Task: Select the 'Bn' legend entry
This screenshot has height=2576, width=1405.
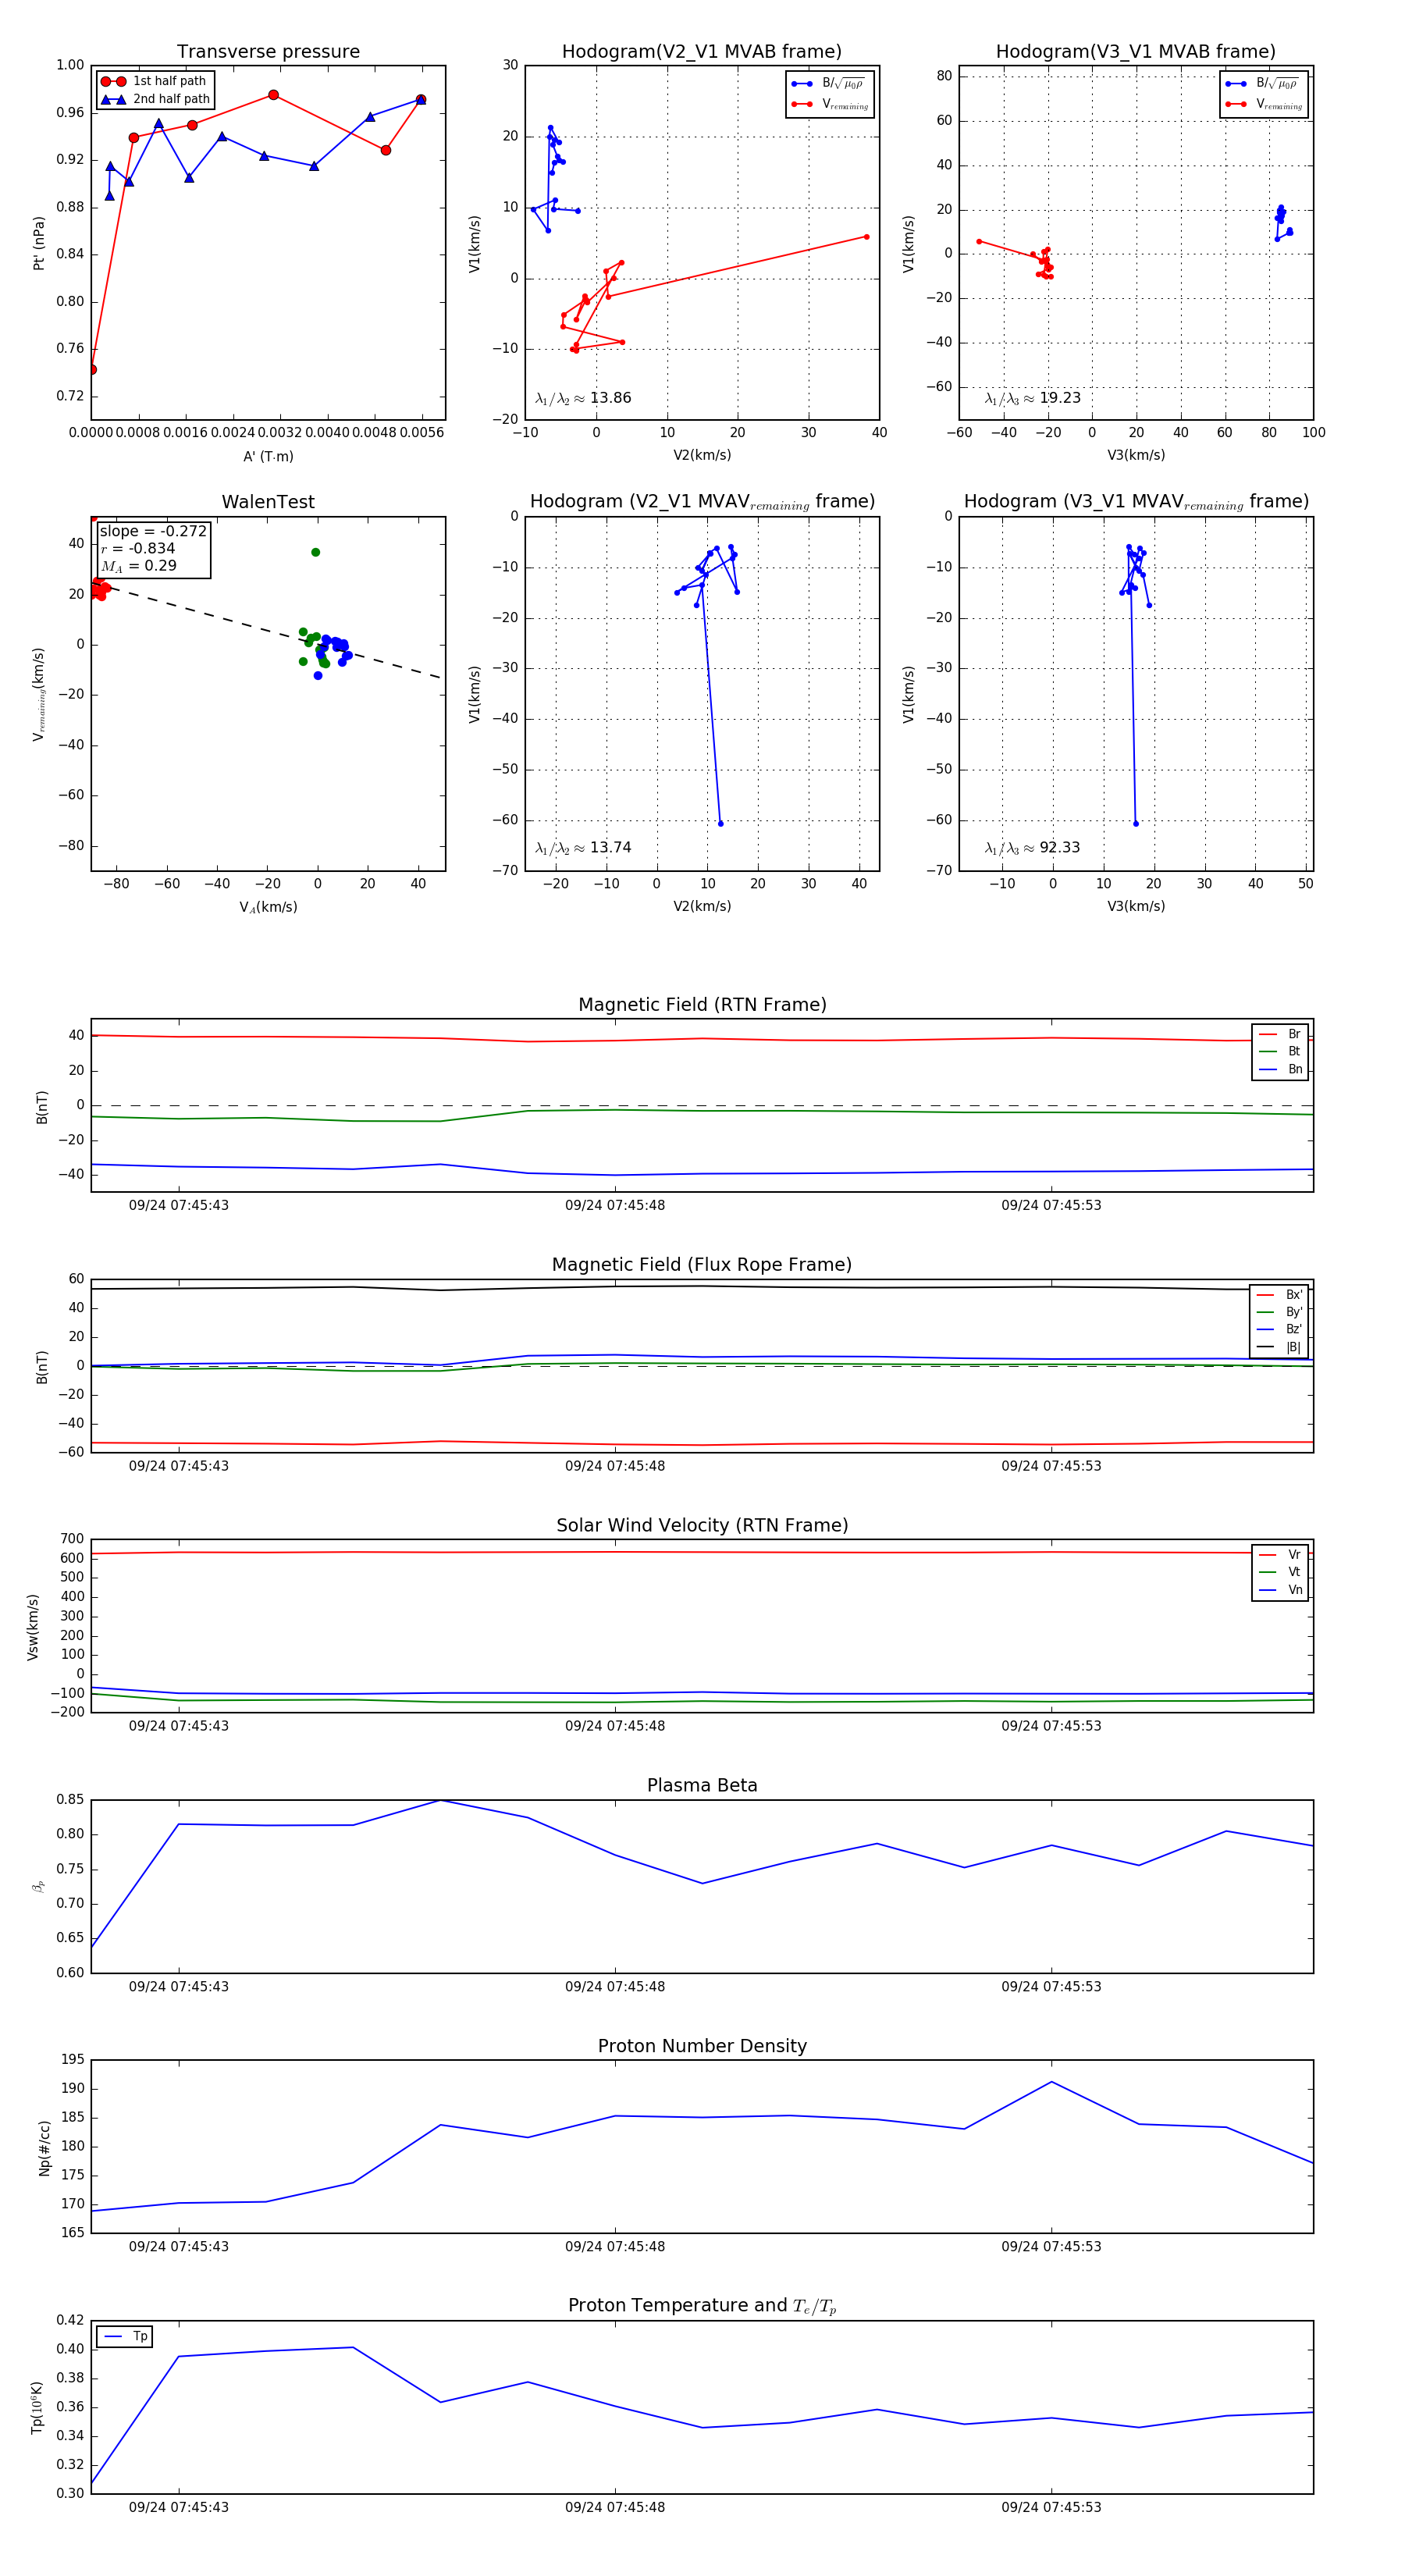Action: 1280,1069
